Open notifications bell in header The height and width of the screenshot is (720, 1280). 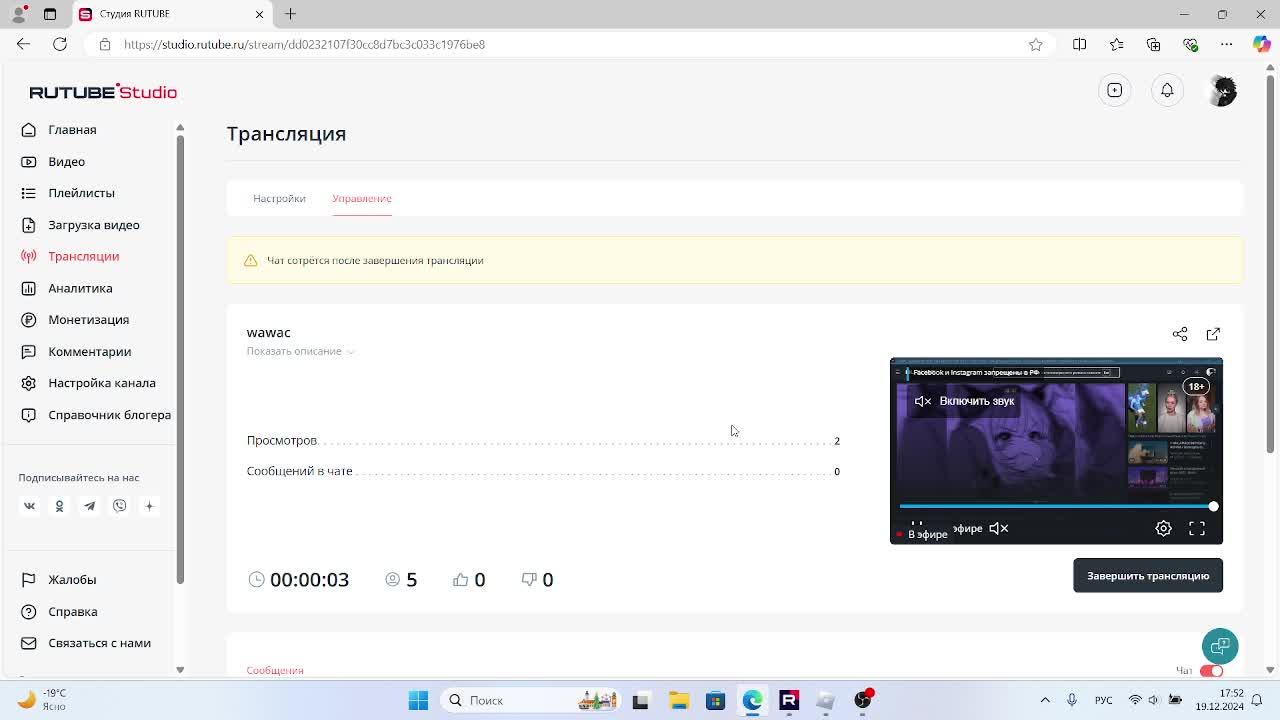pyautogui.click(x=1167, y=90)
